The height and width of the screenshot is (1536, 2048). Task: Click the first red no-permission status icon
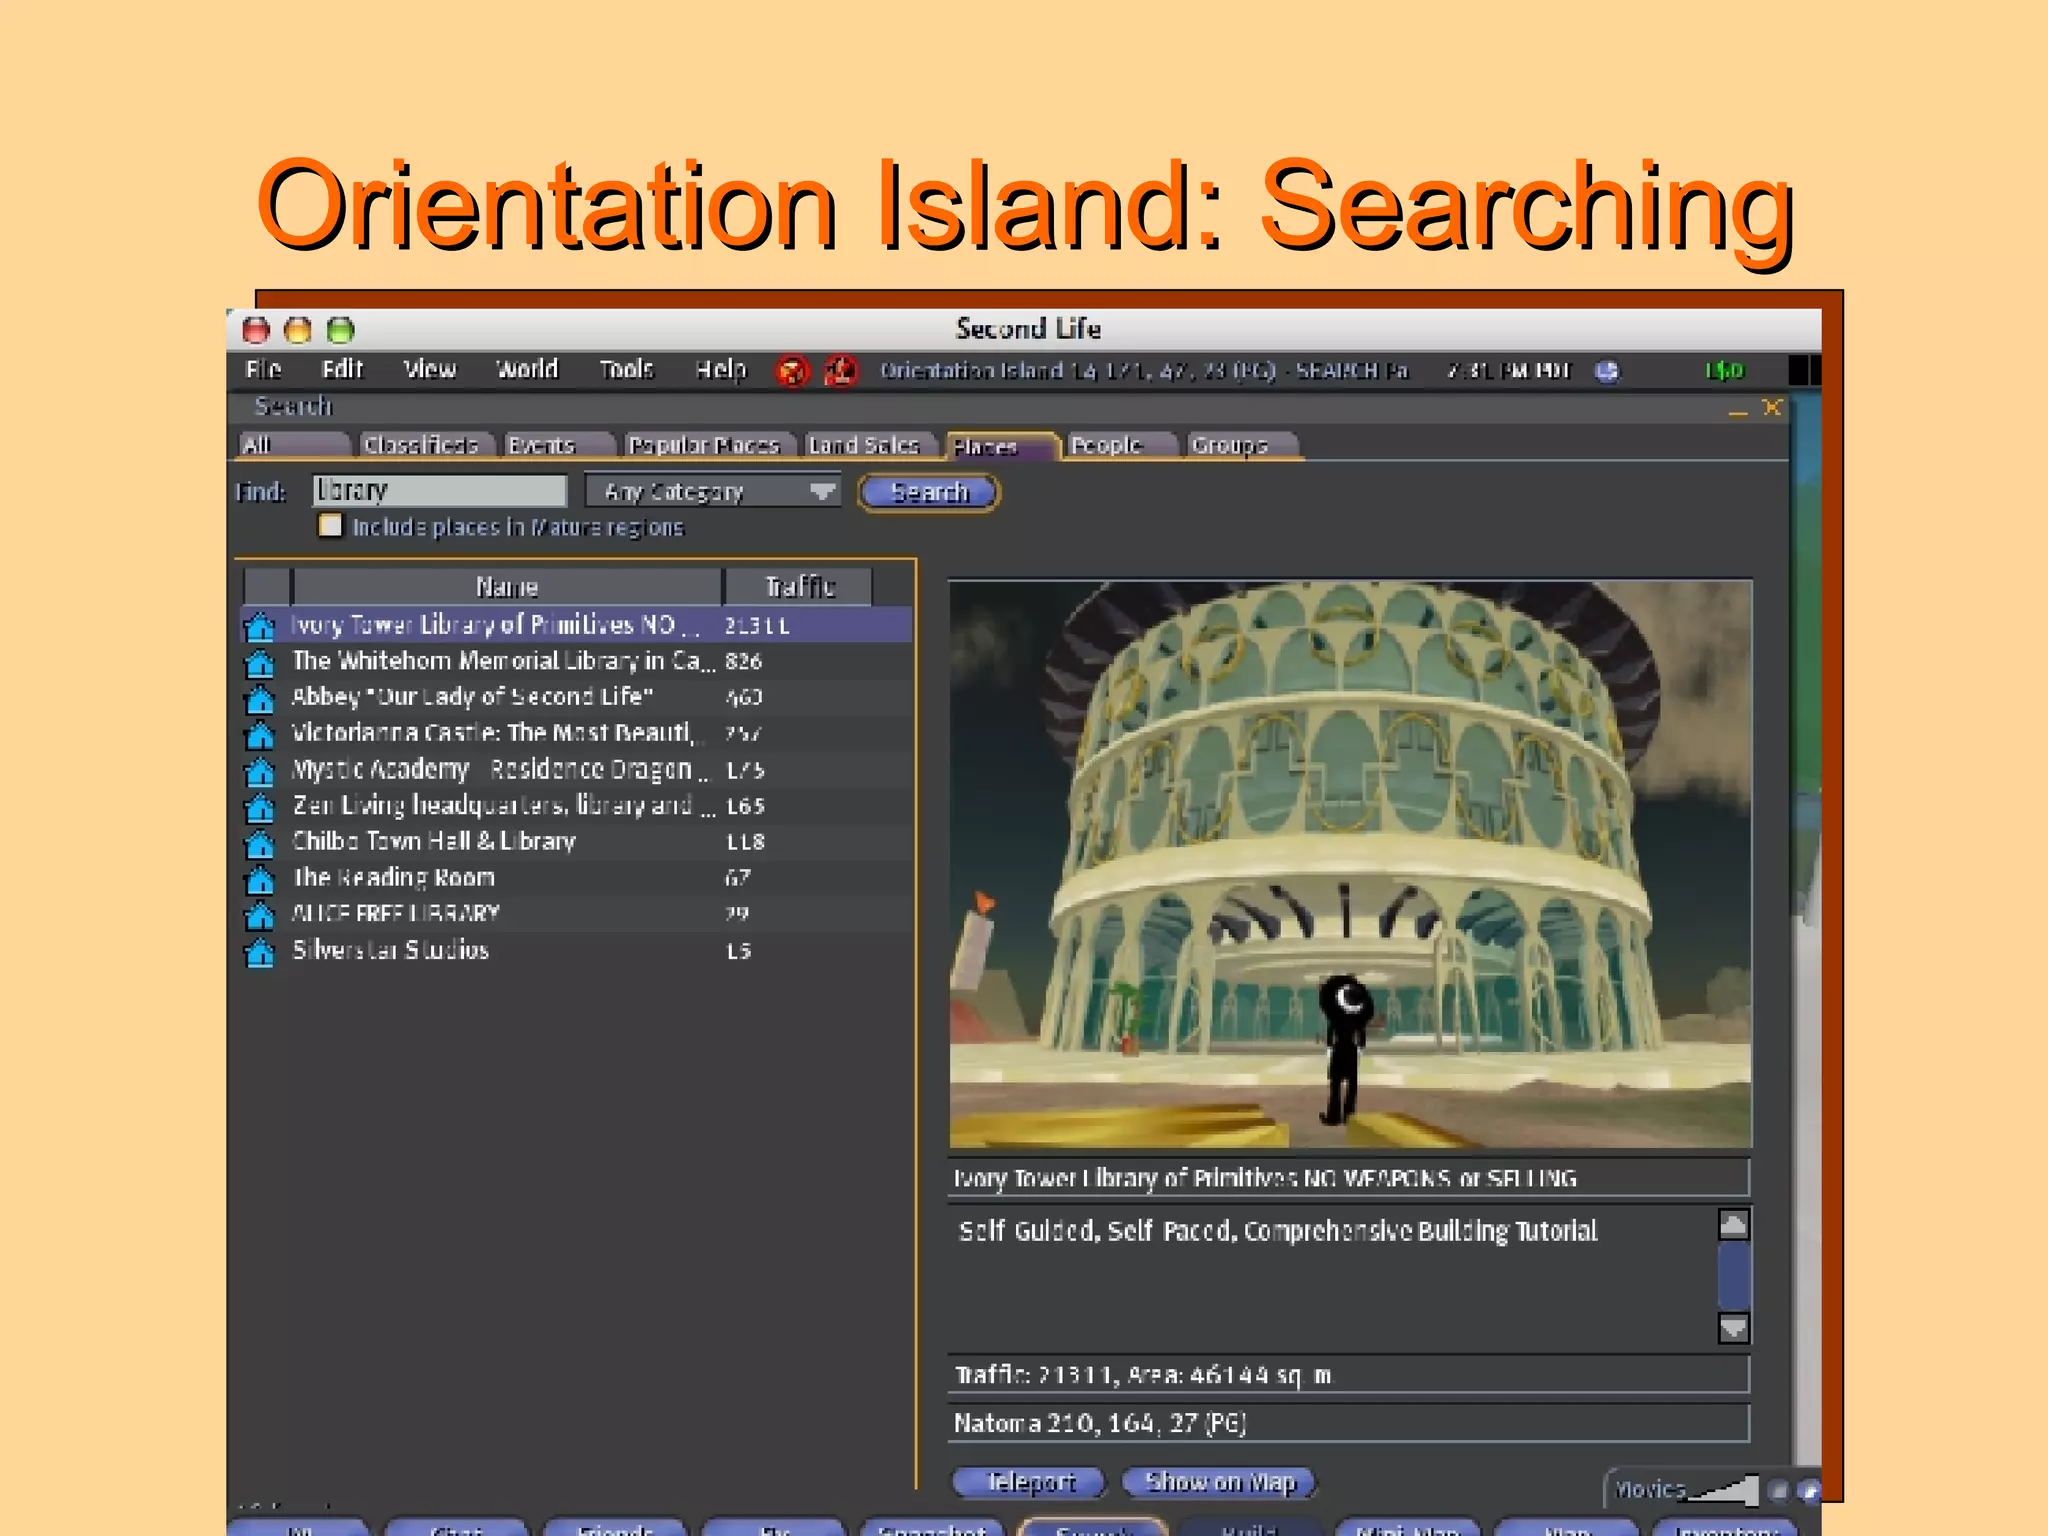point(793,372)
